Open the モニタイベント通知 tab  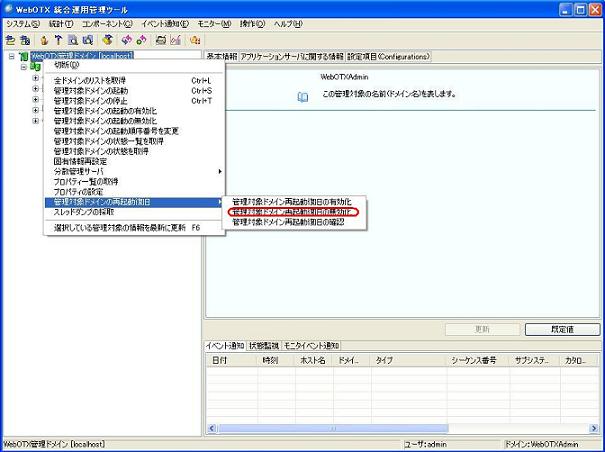point(313,345)
